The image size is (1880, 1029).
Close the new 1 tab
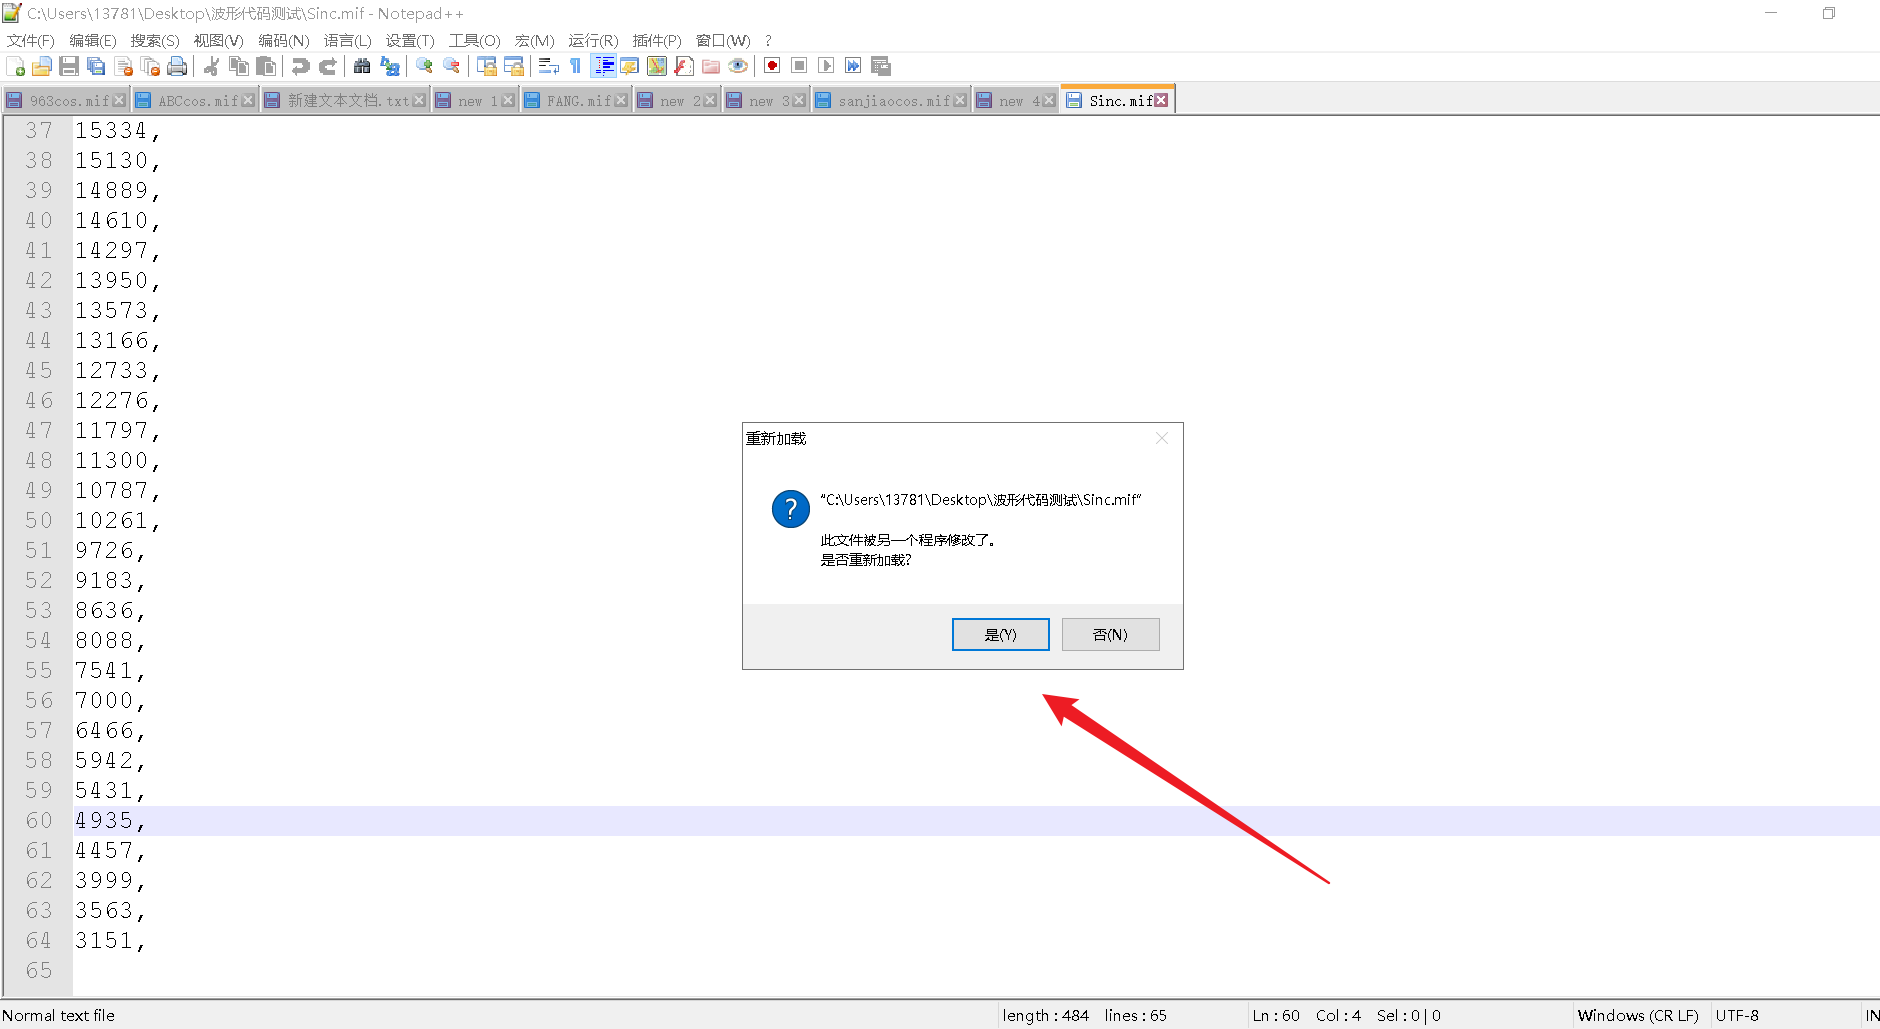click(x=508, y=100)
